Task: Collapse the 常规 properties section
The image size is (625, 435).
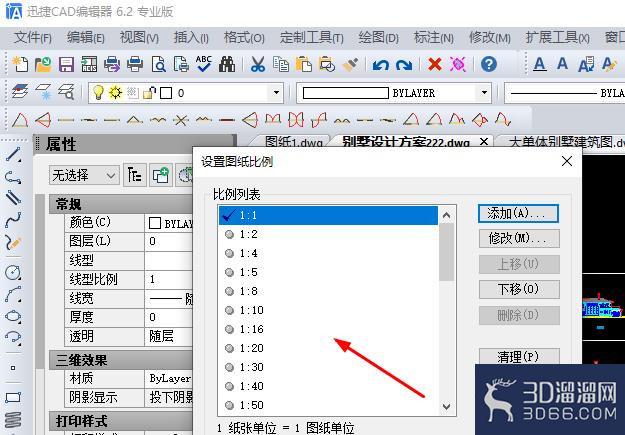Action: (122, 205)
